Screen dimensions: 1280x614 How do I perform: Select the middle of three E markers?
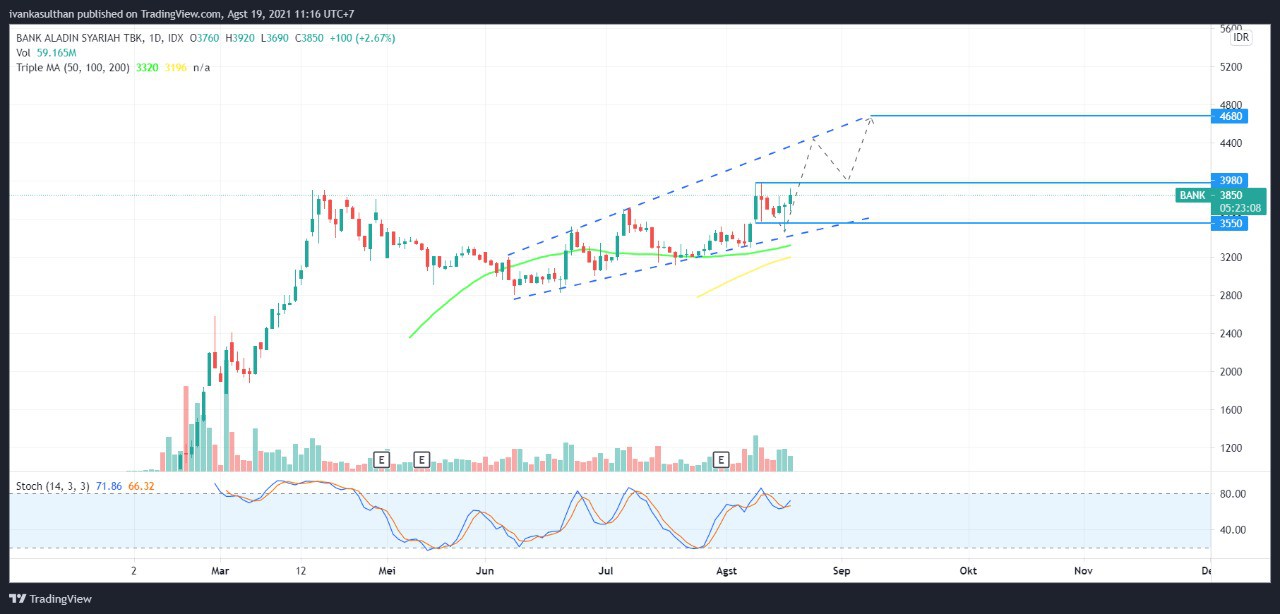(x=421, y=460)
